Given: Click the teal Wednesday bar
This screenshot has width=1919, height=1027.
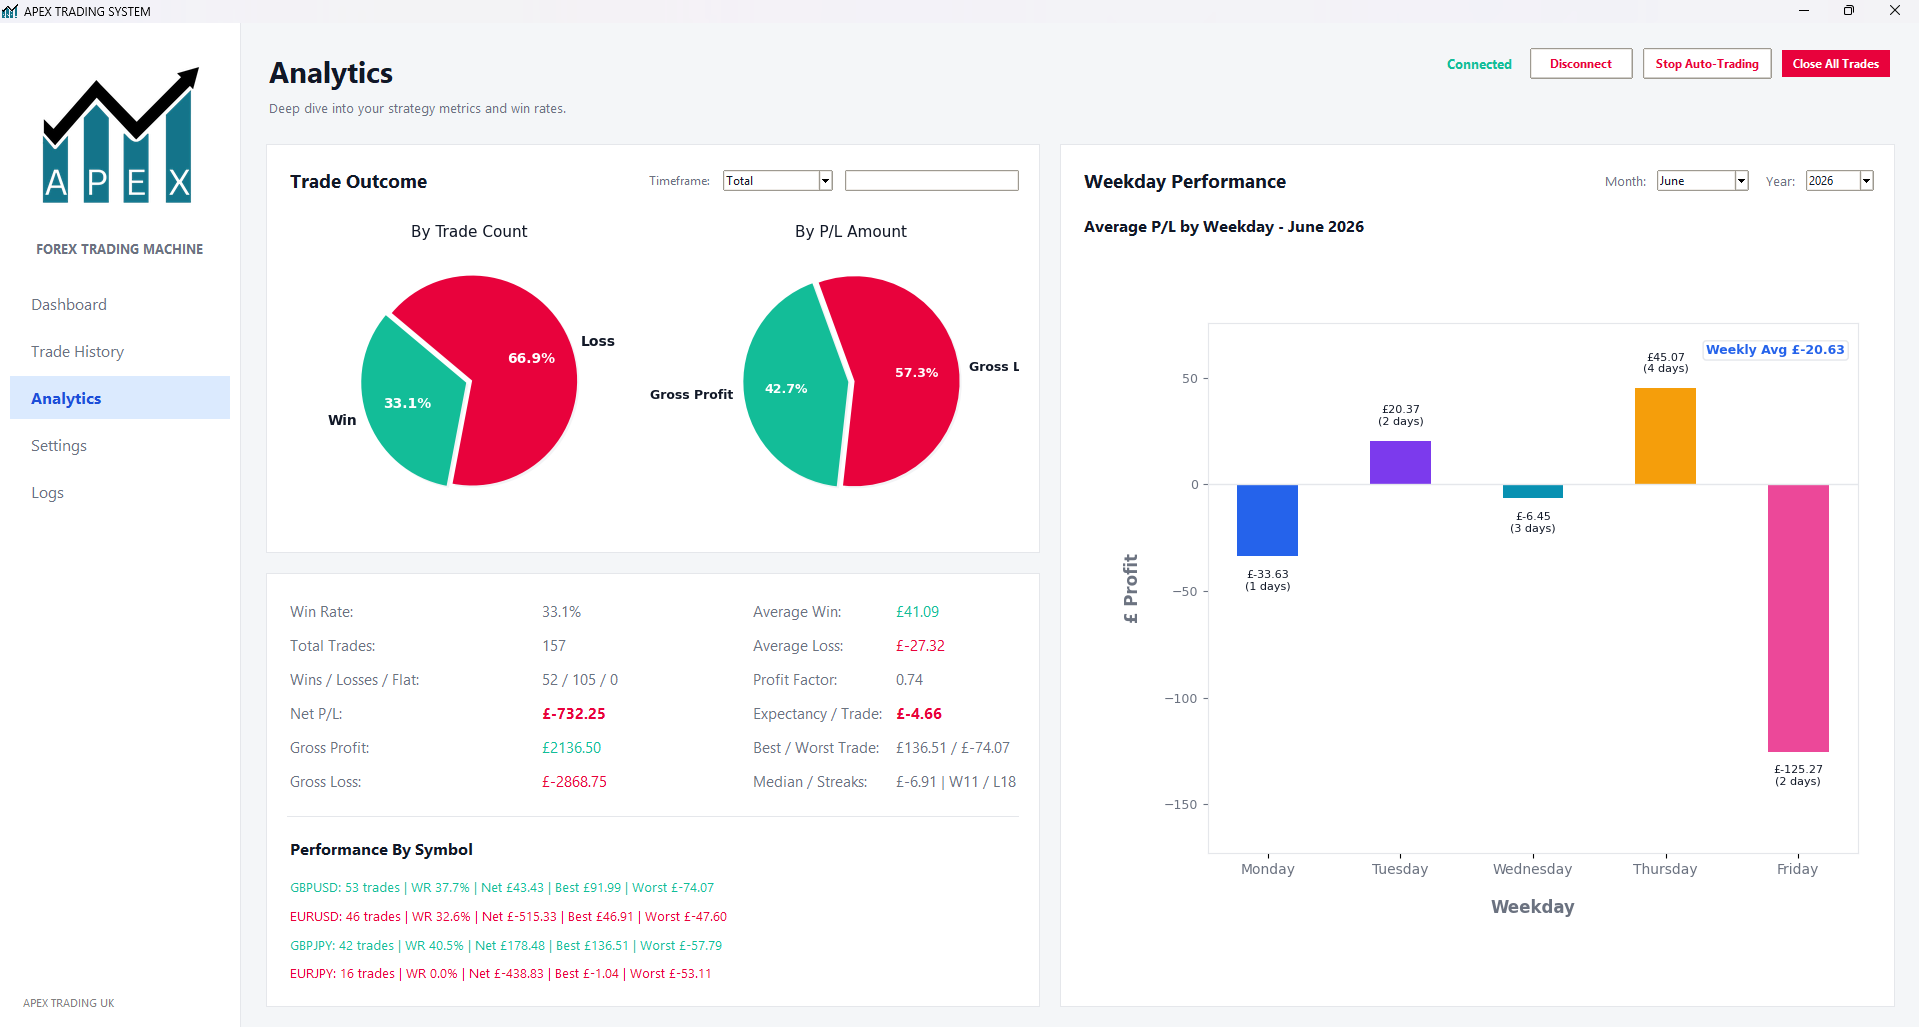Looking at the screenshot, I should point(1532,491).
